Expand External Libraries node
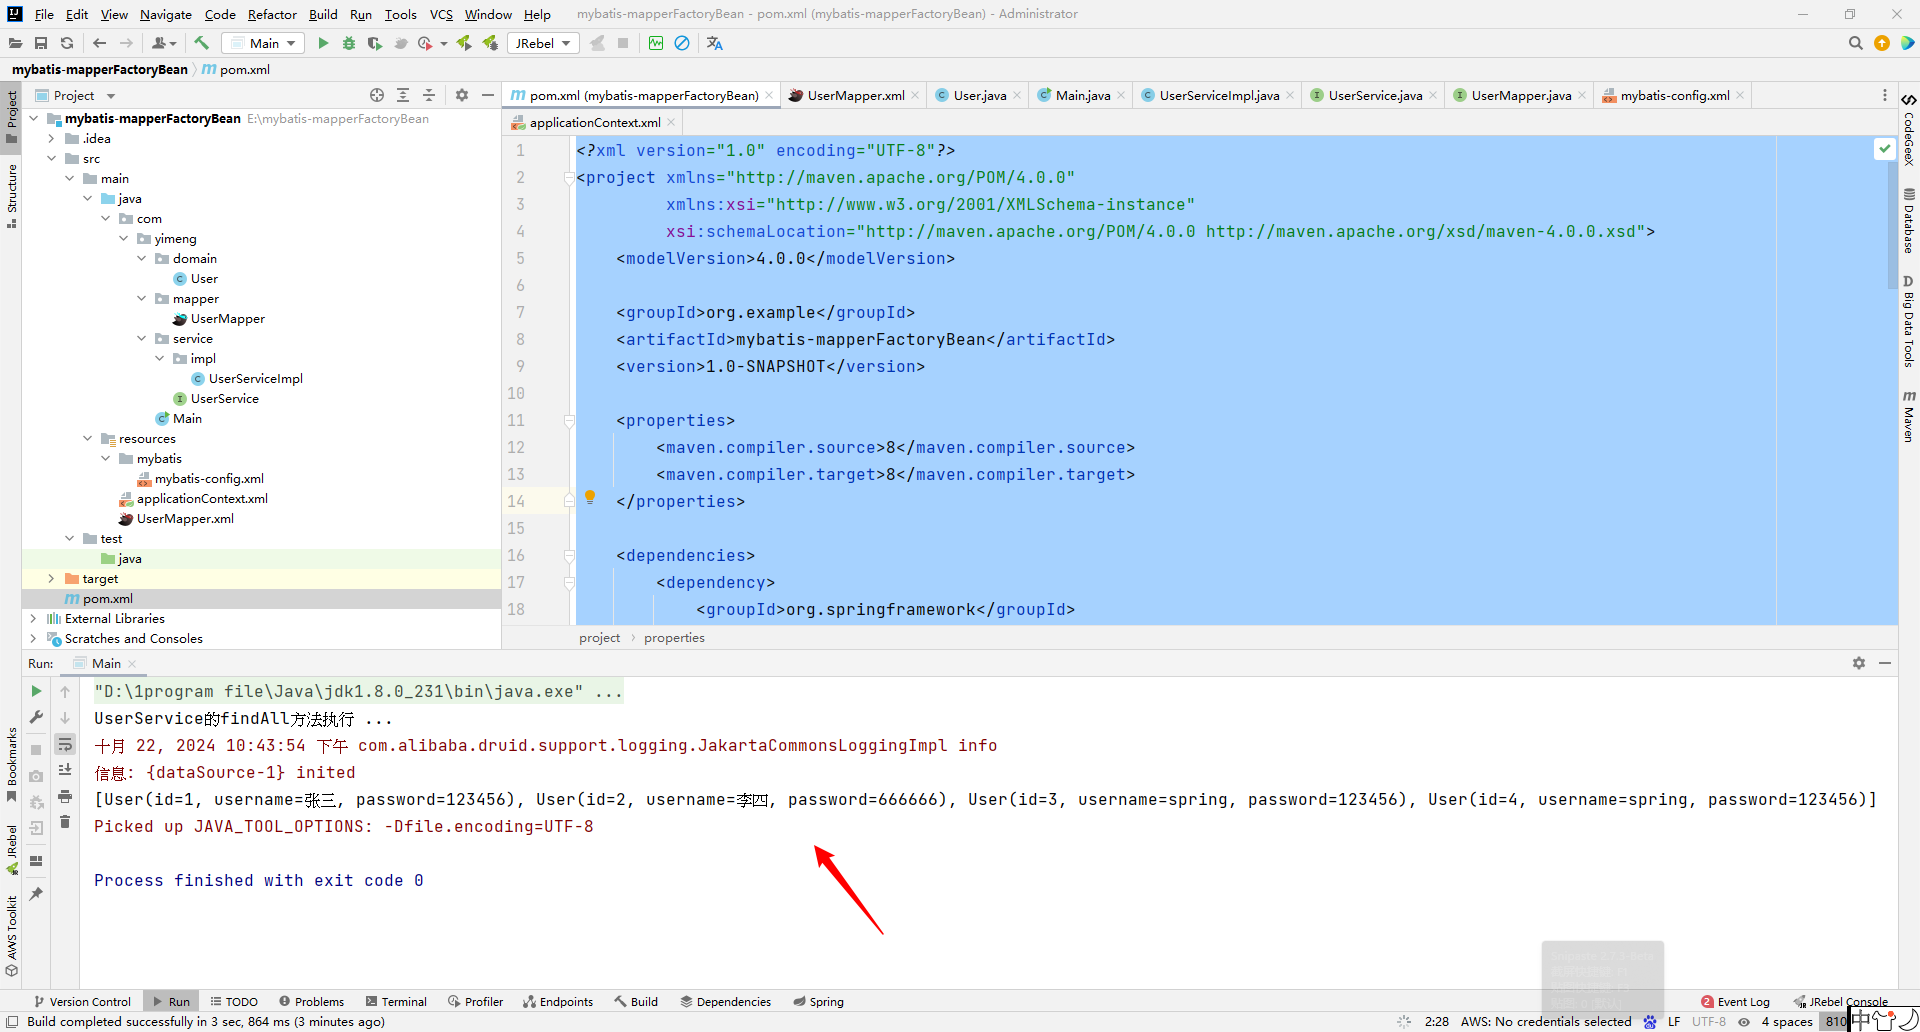The height and width of the screenshot is (1032, 1920). click(x=33, y=619)
